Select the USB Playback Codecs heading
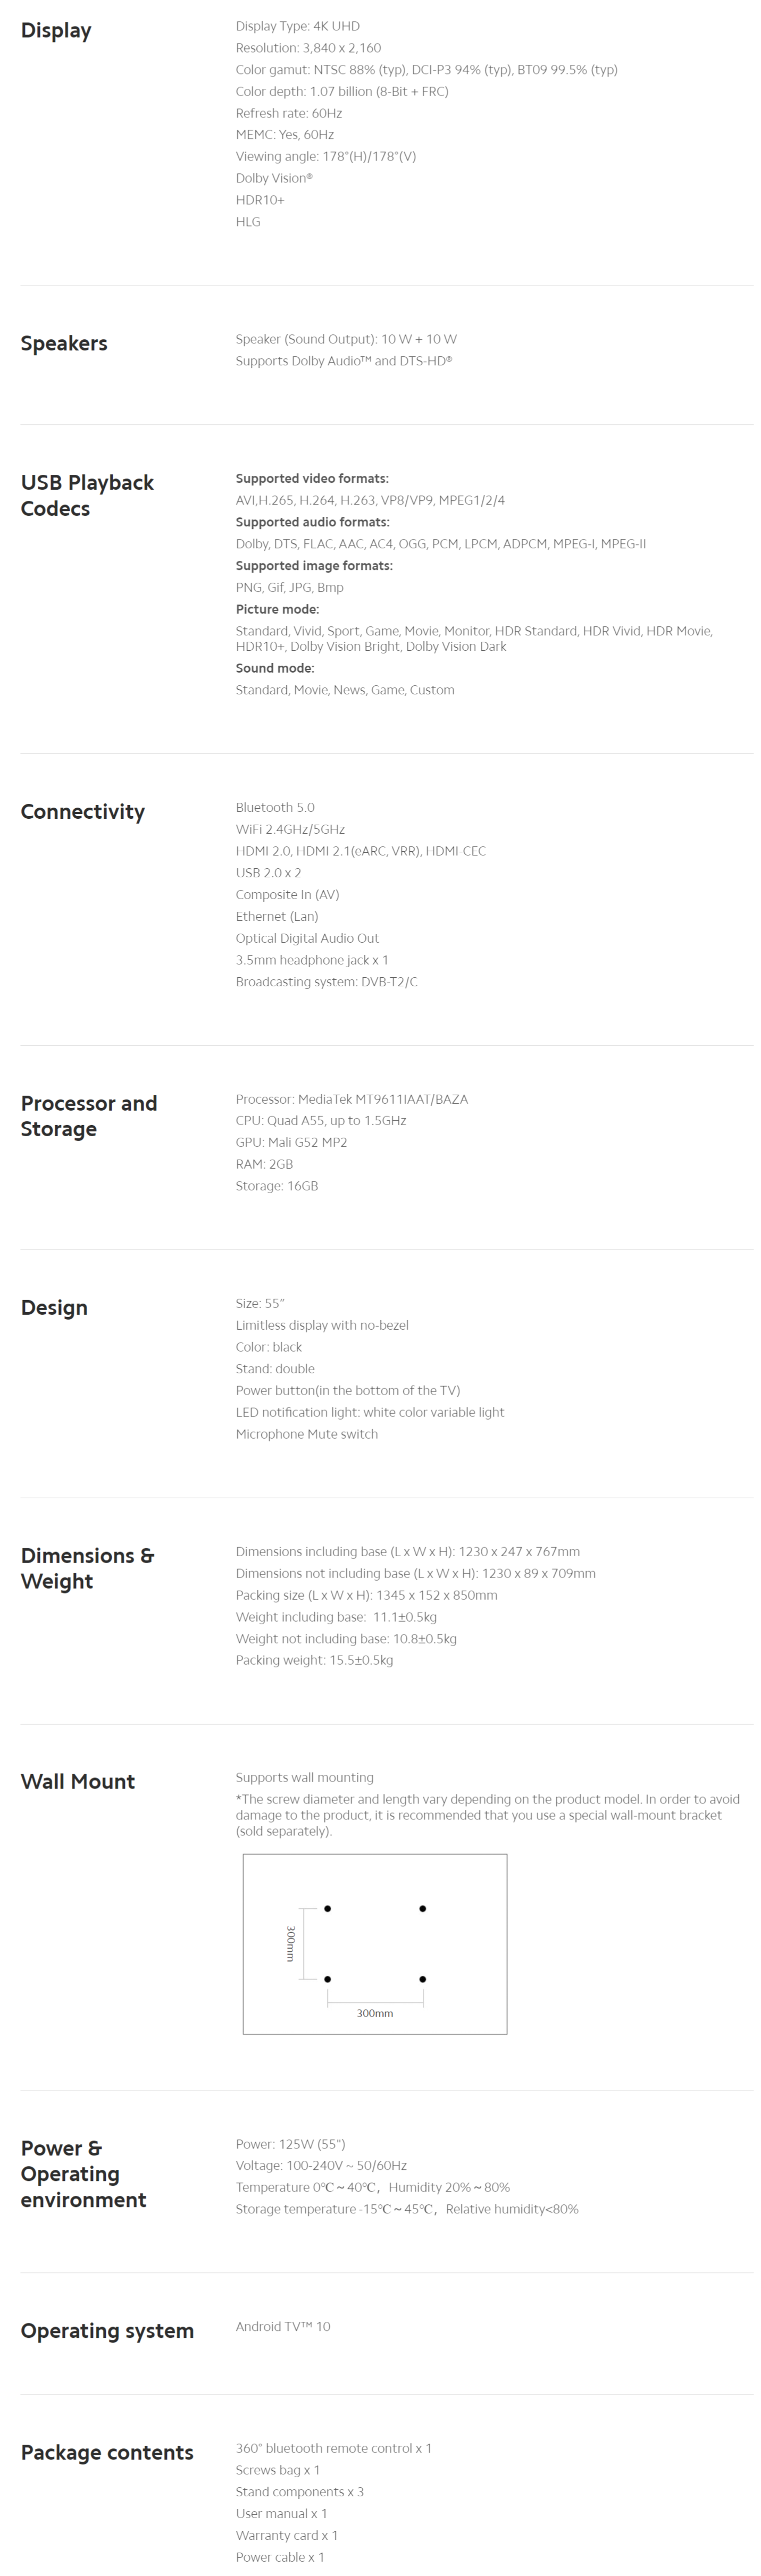The width and height of the screenshot is (761, 2576). click(x=87, y=495)
